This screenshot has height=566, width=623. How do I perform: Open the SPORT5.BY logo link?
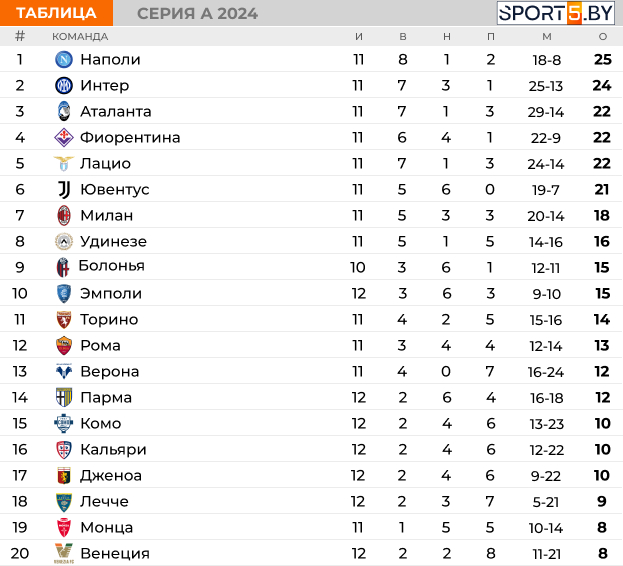[556, 13]
